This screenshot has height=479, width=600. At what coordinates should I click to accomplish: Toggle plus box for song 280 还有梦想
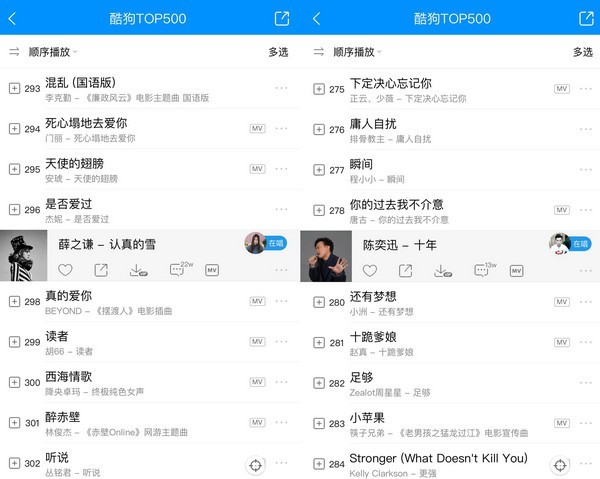tap(319, 302)
